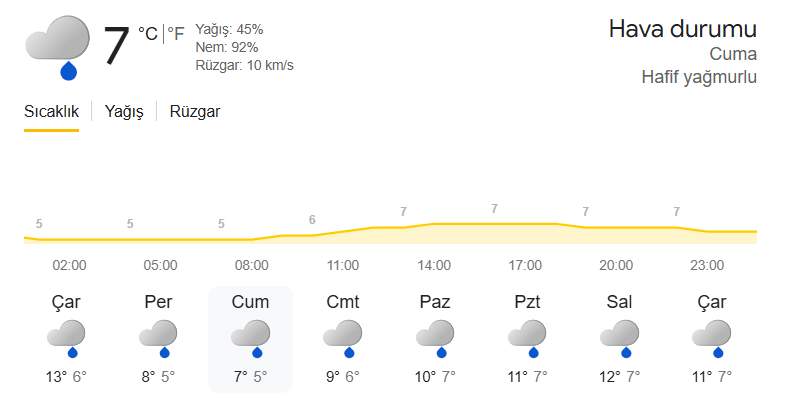Switch units to Celsius (°C)
This screenshot has width=790, height=402.
(148, 34)
